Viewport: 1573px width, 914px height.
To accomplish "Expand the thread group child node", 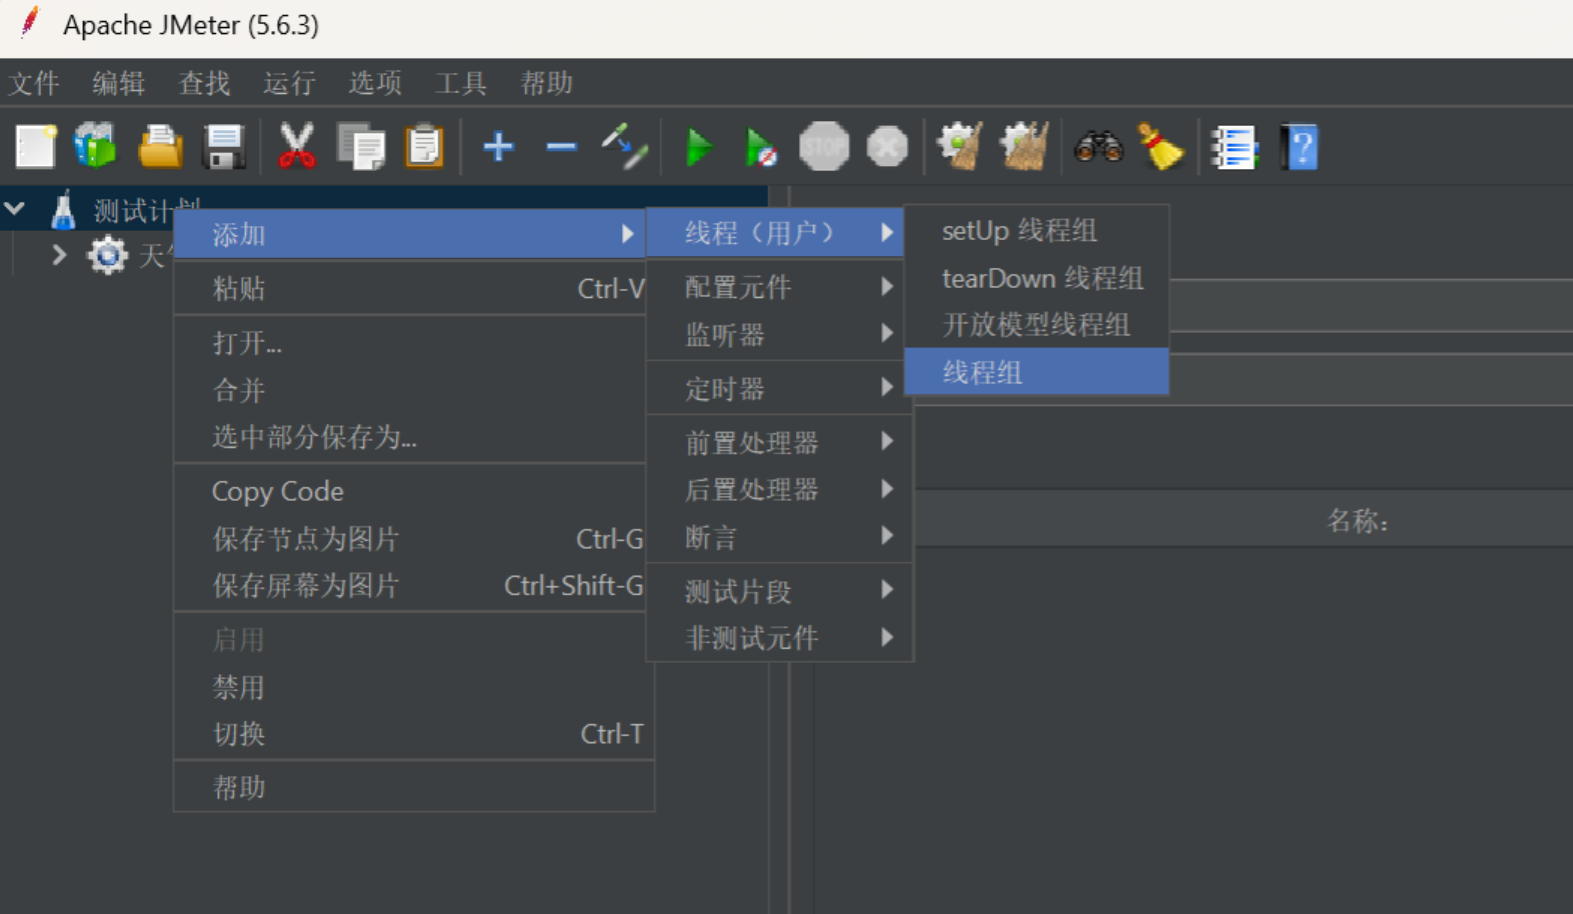I will pyautogui.click(x=59, y=255).
